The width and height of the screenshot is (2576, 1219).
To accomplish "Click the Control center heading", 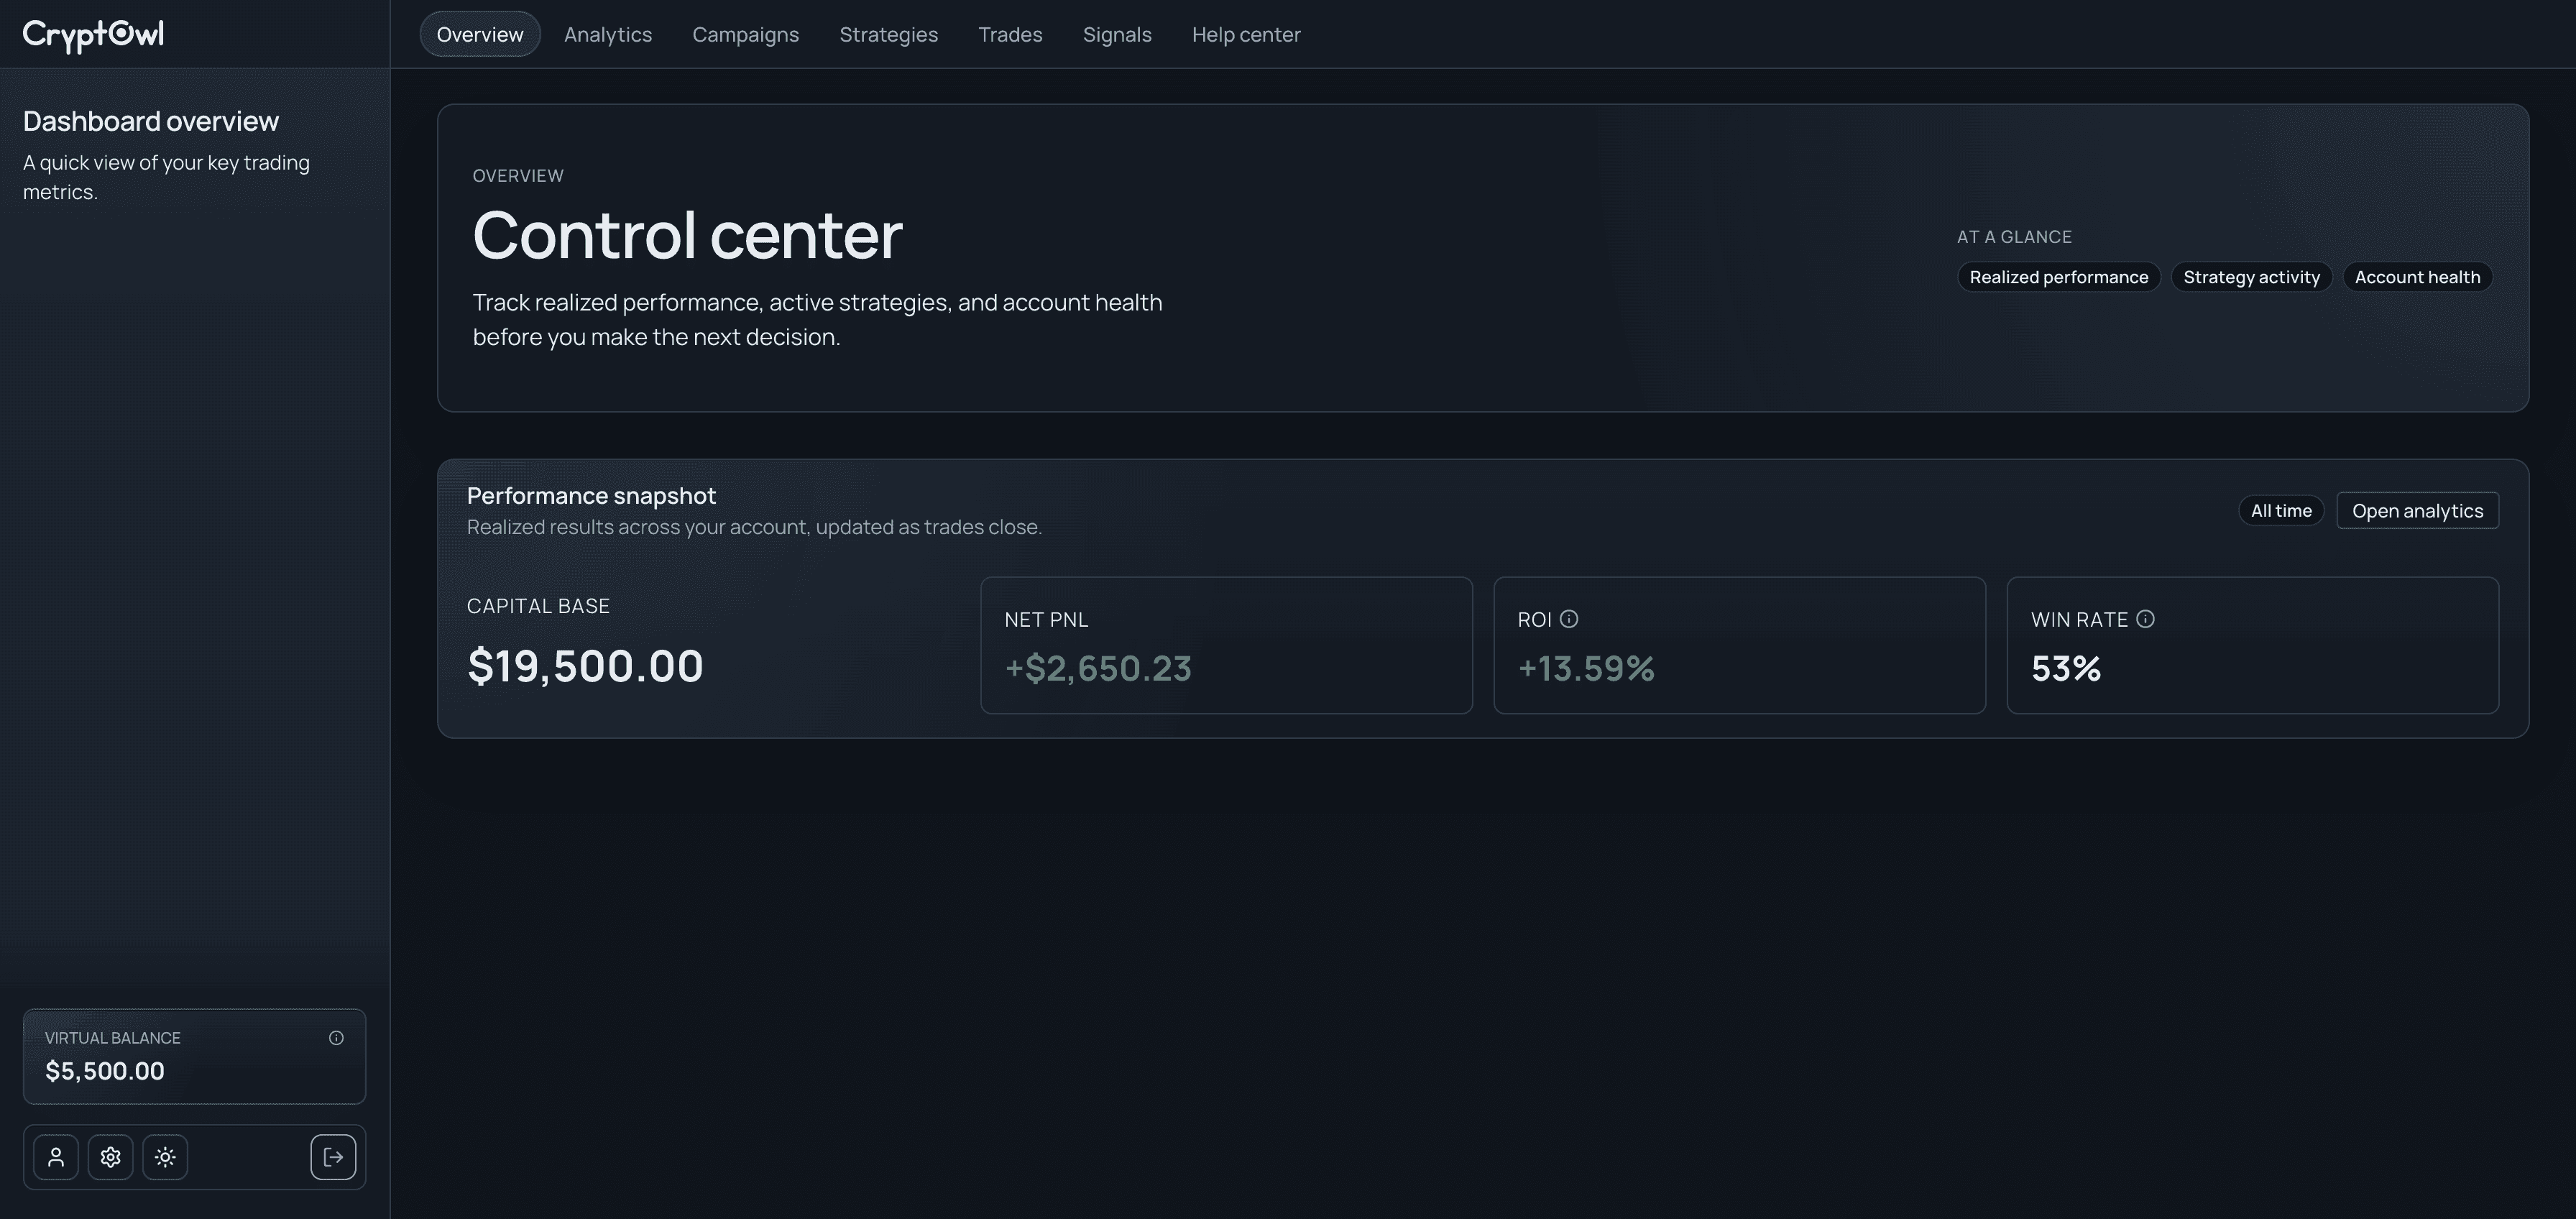I will pos(687,236).
